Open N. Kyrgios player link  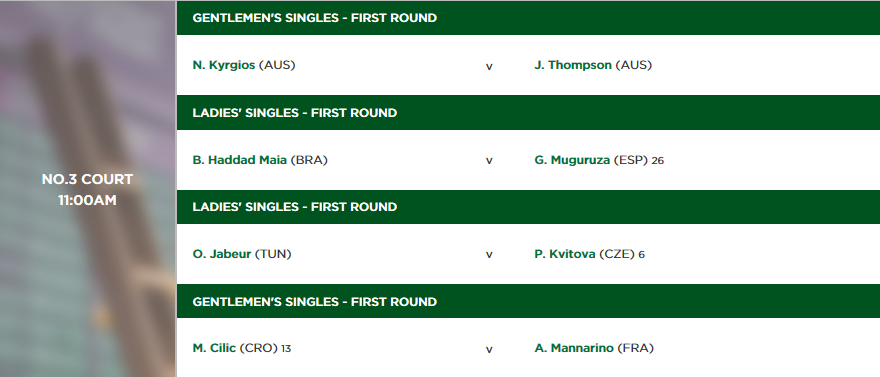tap(224, 65)
